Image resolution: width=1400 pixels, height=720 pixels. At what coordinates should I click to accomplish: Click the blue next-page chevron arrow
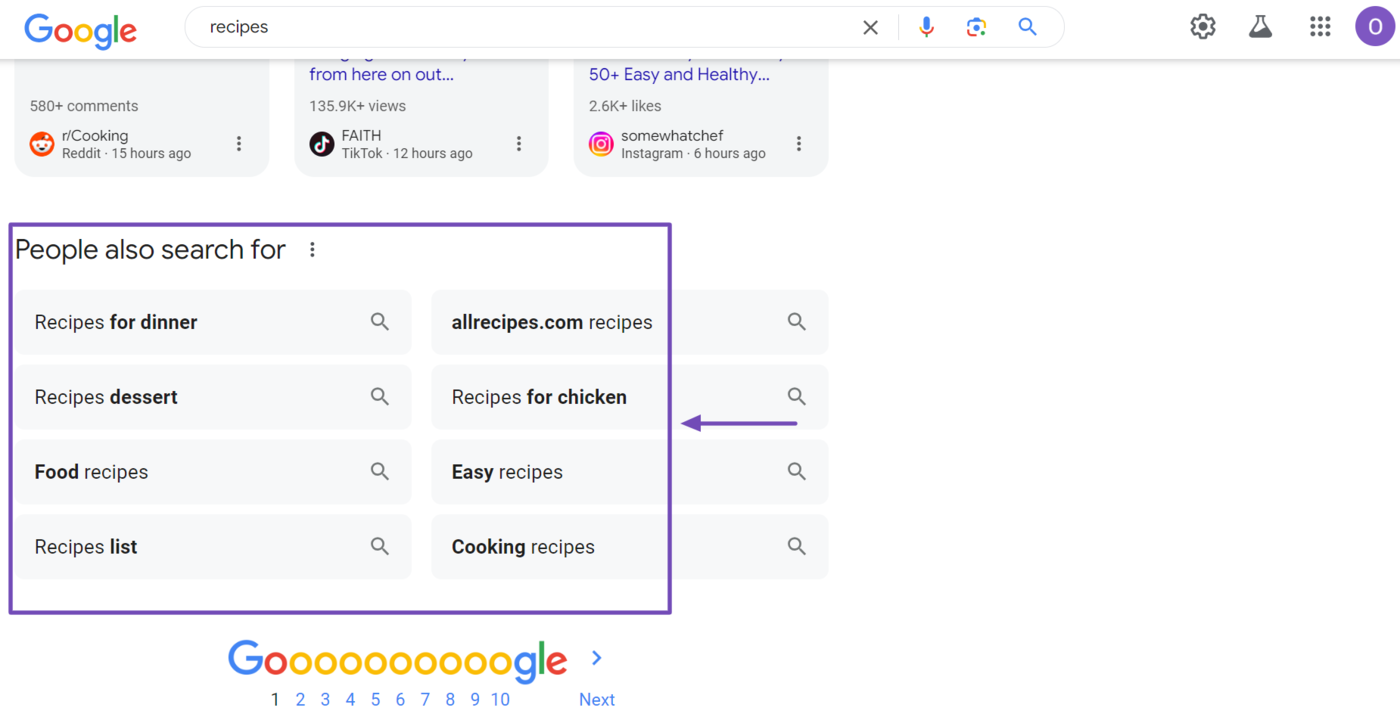click(597, 658)
